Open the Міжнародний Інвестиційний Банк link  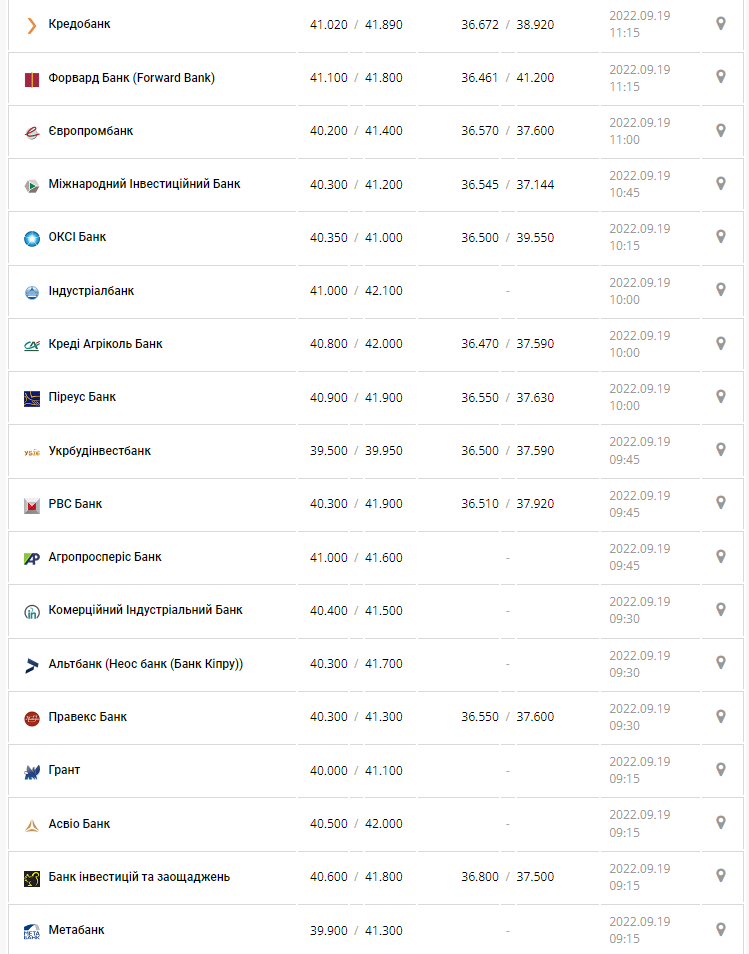point(144,184)
